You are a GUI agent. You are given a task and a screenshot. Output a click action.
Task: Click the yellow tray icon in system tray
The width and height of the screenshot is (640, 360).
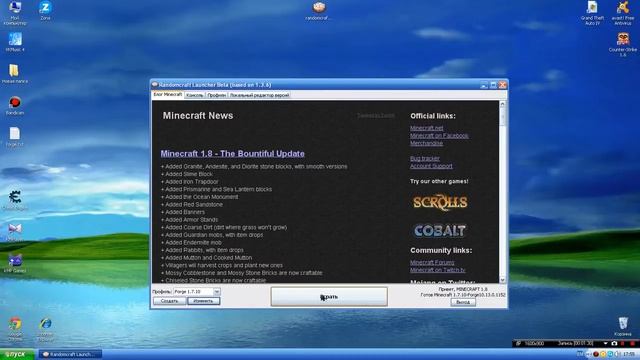pos(603,354)
